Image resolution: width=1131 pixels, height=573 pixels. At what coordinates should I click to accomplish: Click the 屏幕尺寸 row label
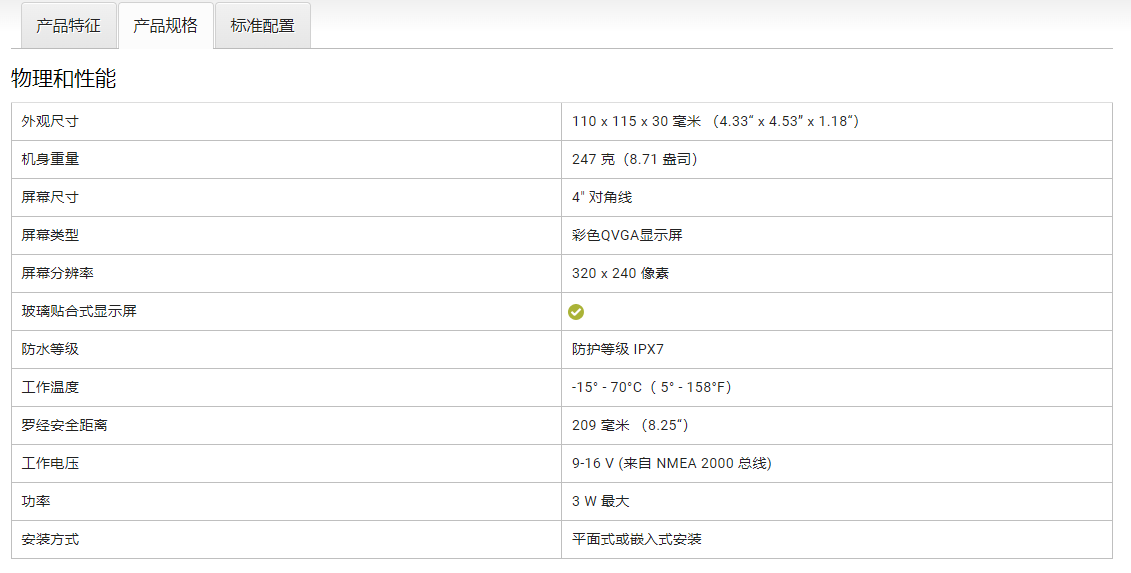tap(50, 197)
